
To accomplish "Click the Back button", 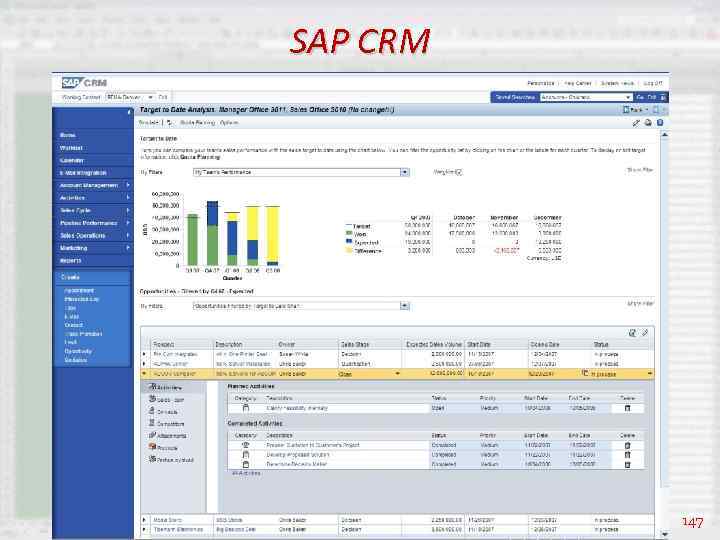I will 635,110.
